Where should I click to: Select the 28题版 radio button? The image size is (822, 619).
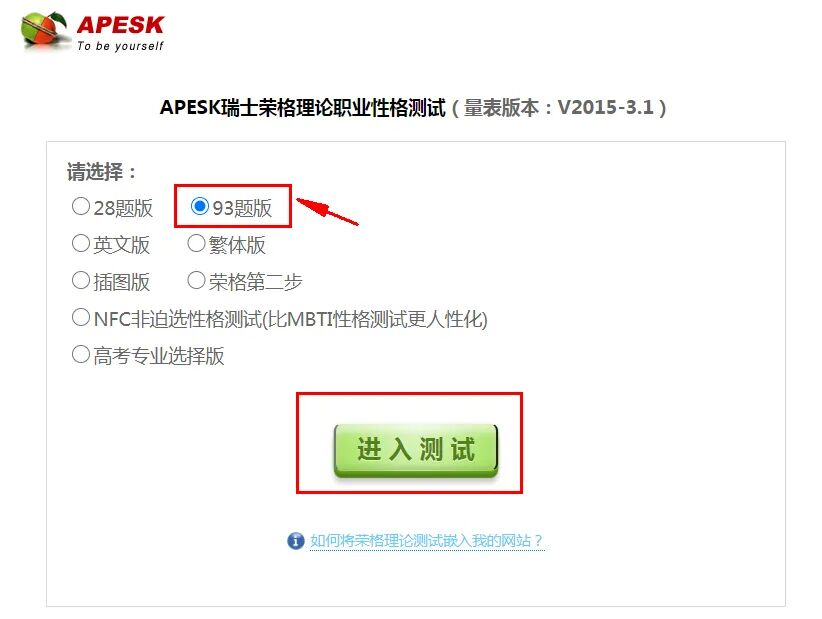(81, 207)
